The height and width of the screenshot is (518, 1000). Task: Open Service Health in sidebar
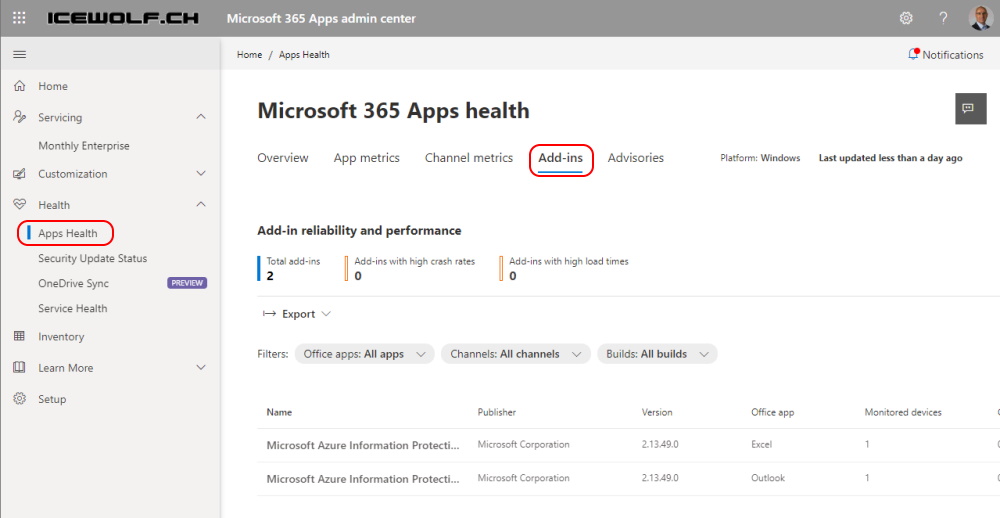click(73, 308)
